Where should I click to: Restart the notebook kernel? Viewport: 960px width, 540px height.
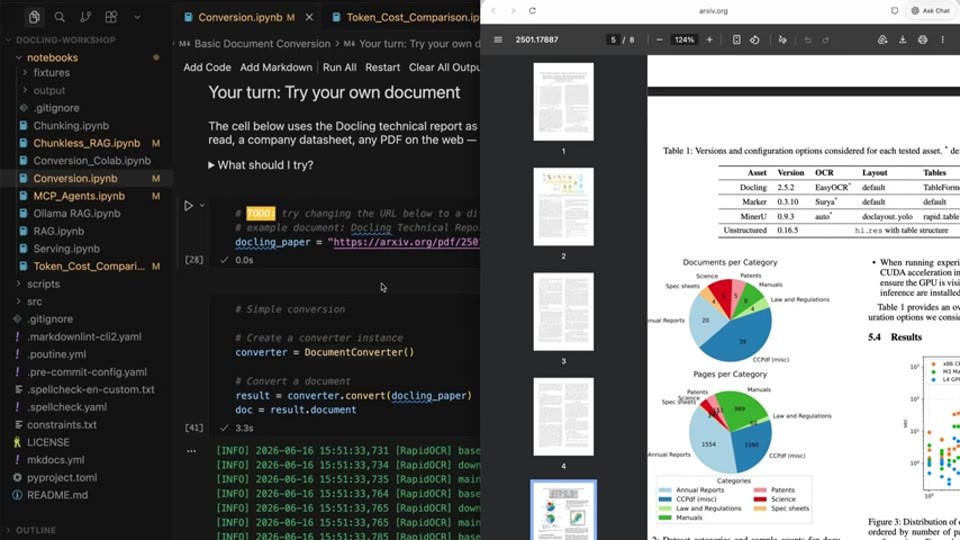382,67
